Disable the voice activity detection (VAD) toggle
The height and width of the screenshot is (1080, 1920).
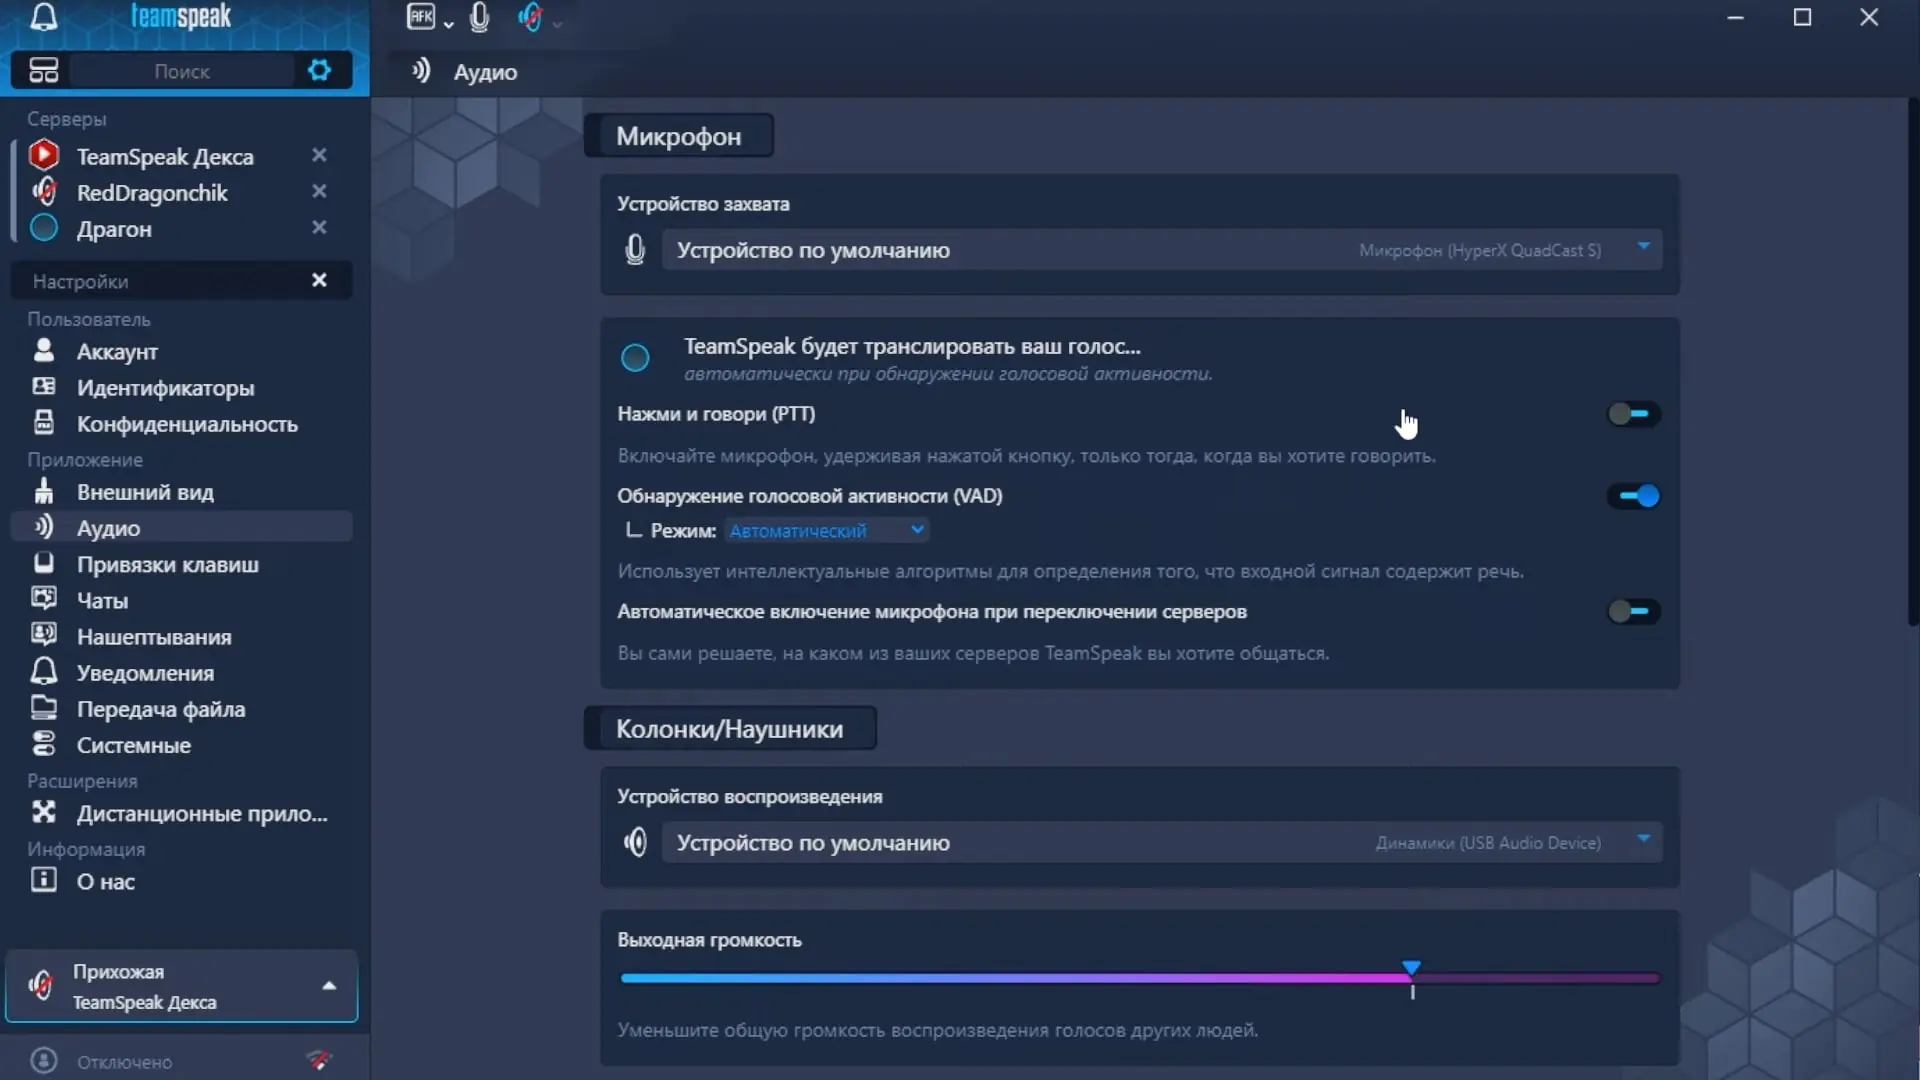(x=1634, y=496)
